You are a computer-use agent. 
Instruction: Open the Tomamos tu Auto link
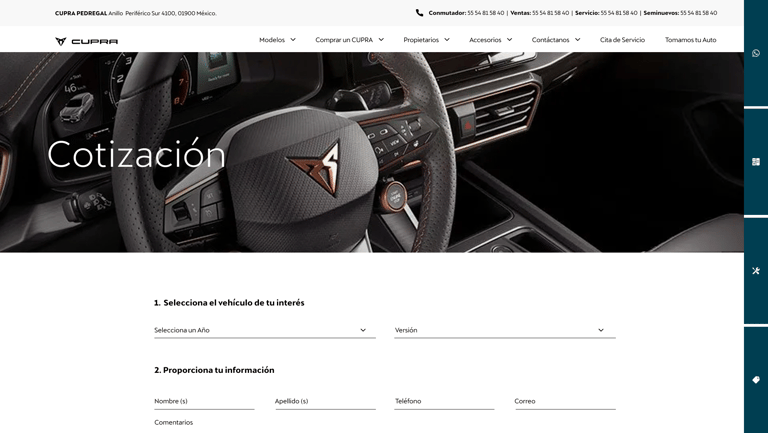[x=690, y=40]
